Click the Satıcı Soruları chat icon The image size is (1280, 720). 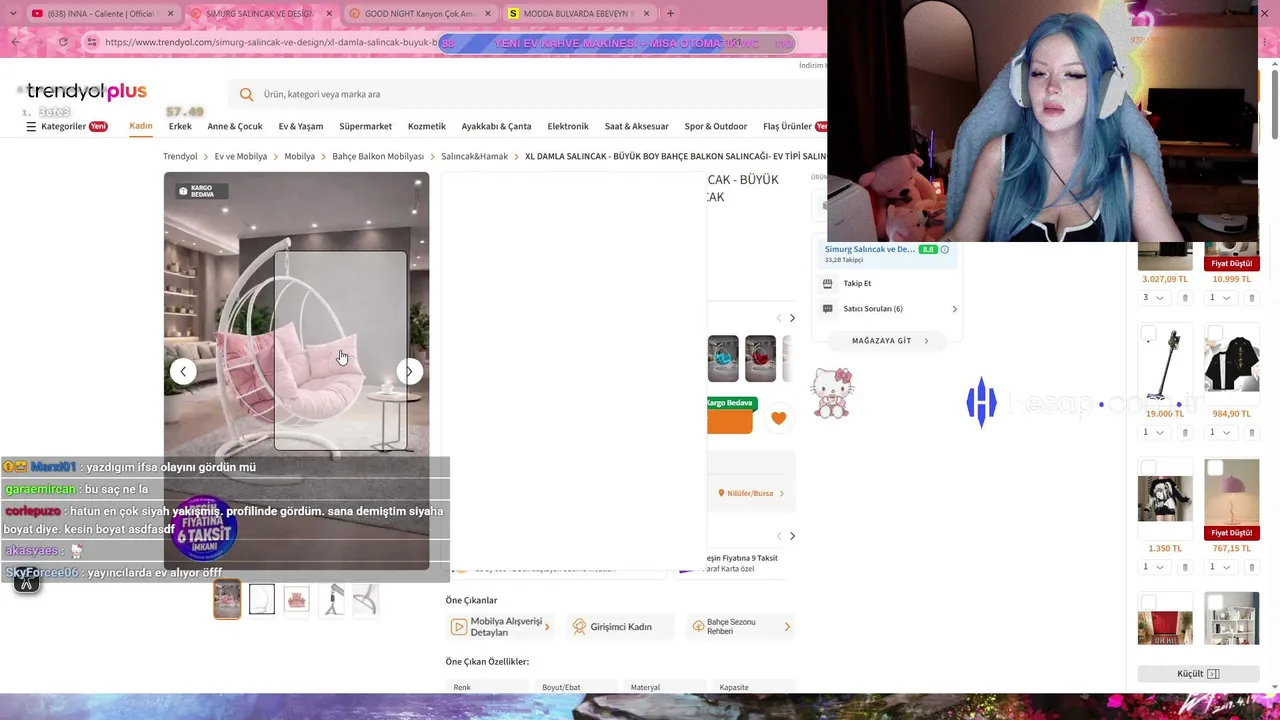(827, 309)
